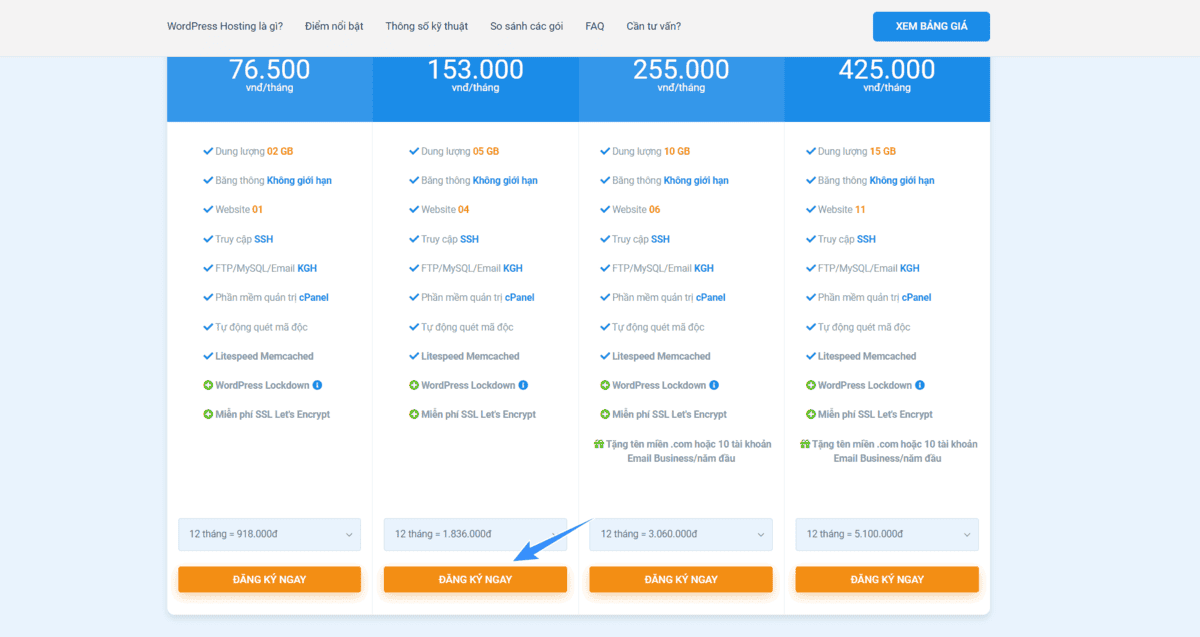Click 'Website 11' text

842,209
